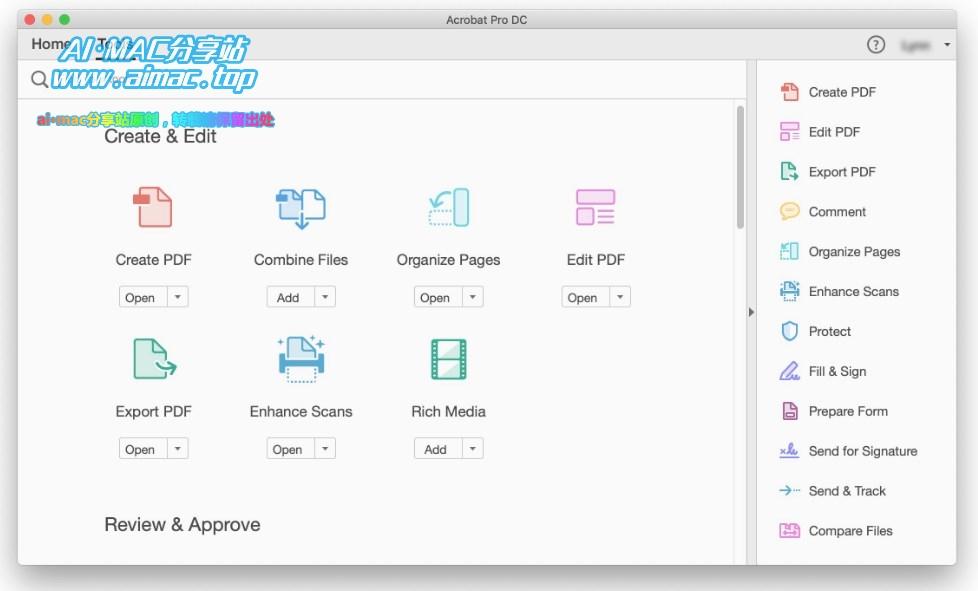
Task: Expand dropdown arrow beside Create PDF Open
Action: [178, 297]
